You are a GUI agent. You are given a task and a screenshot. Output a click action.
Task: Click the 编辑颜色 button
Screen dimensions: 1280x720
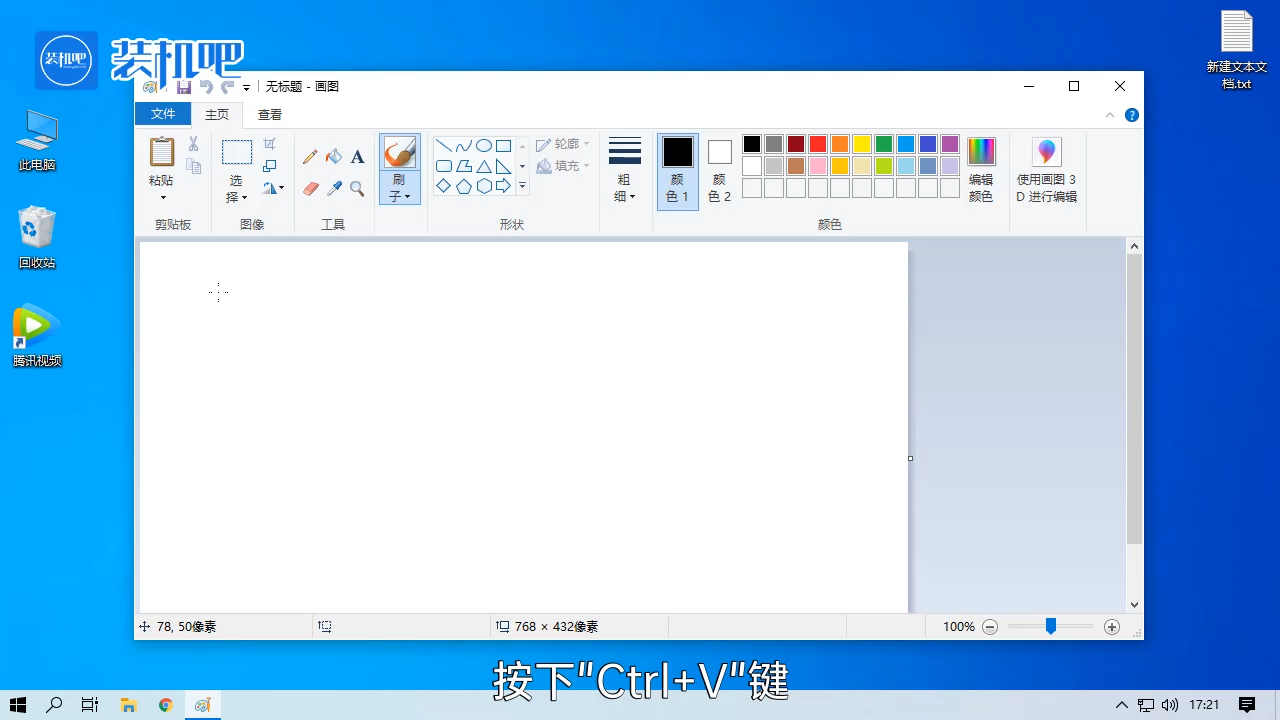pyautogui.click(x=981, y=170)
